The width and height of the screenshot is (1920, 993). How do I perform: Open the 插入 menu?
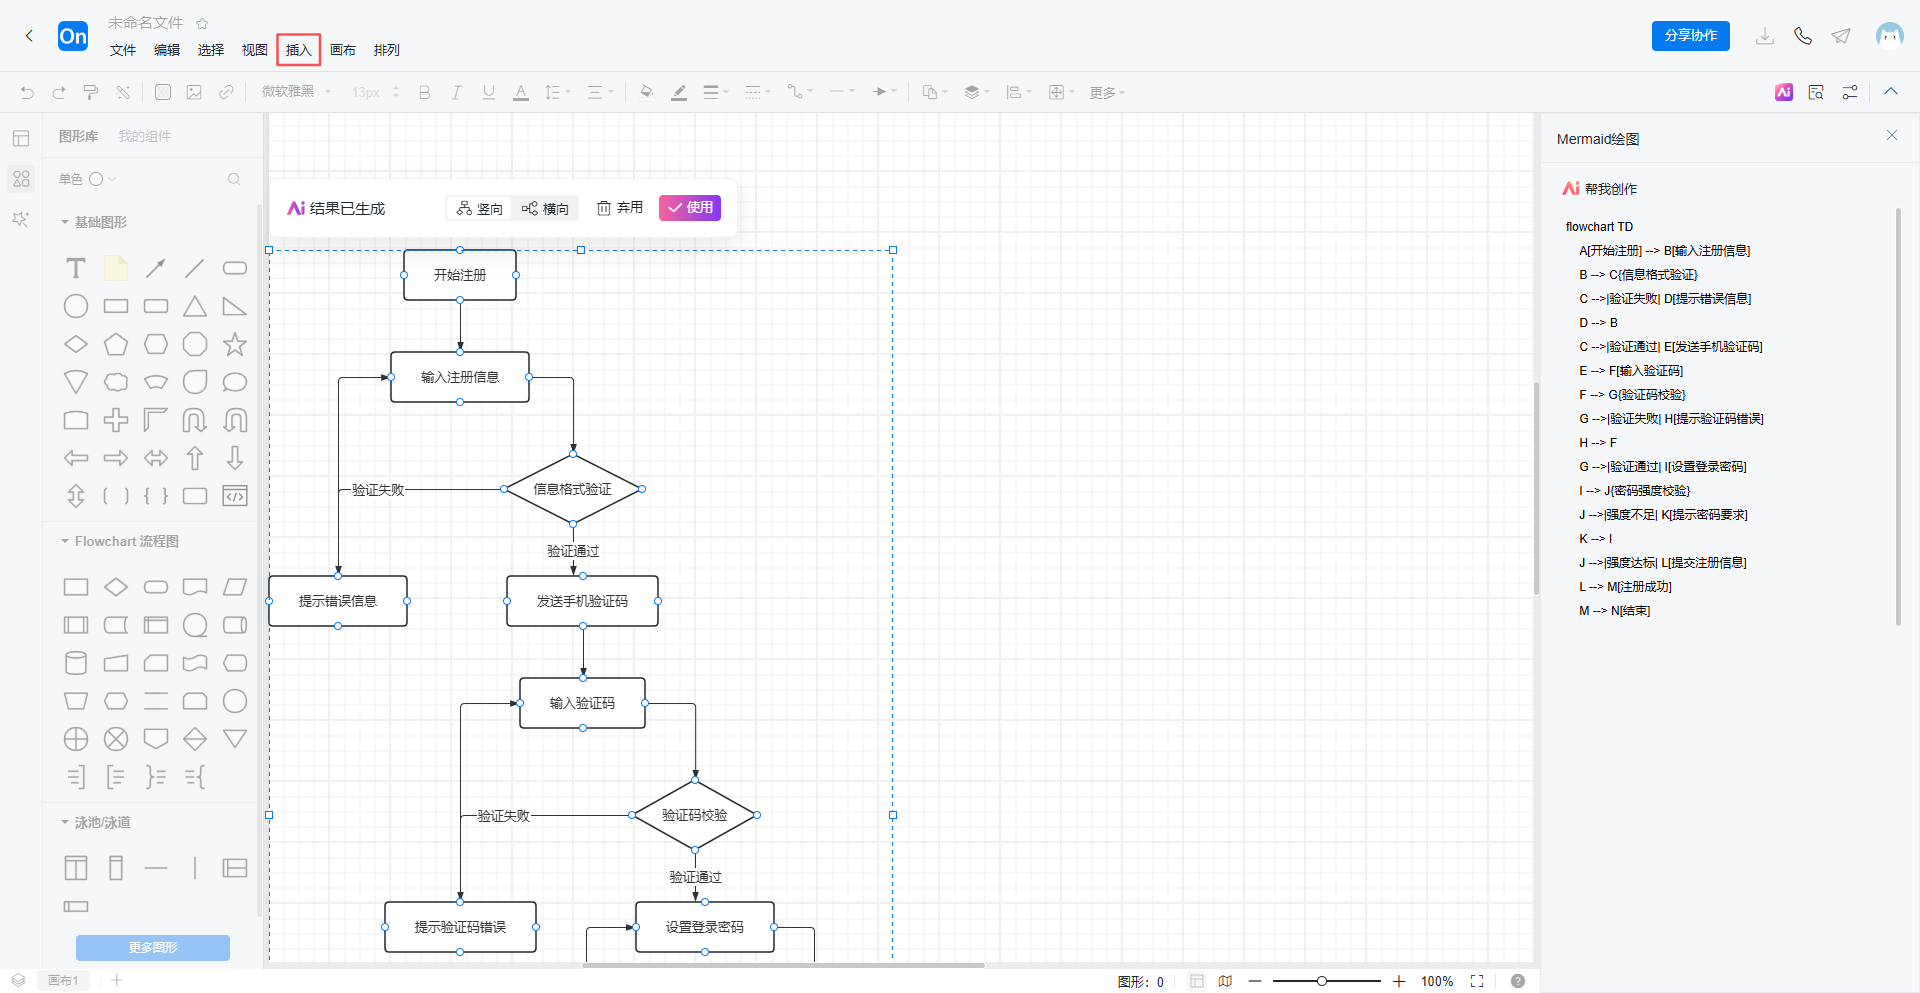point(298,50)
